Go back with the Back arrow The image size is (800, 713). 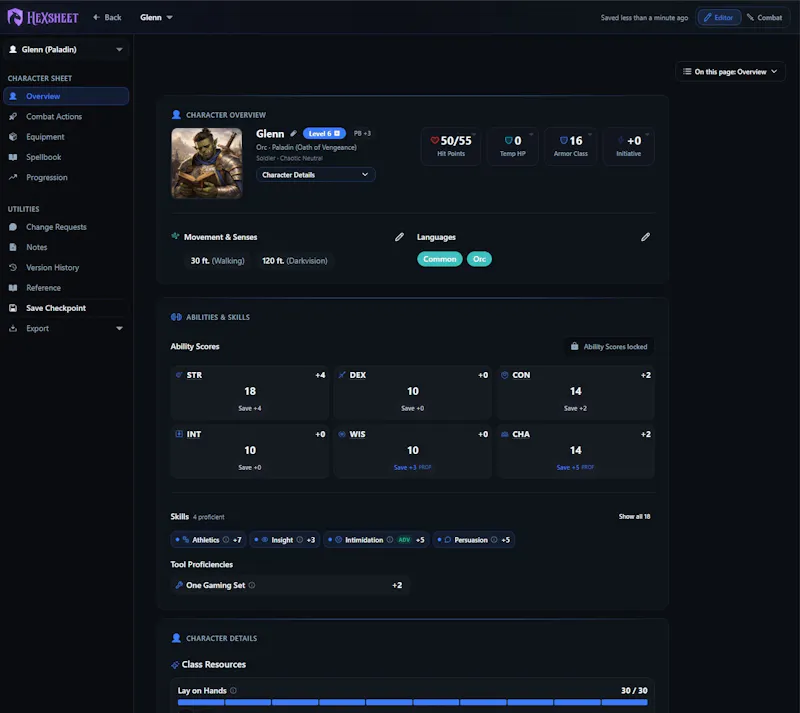coord(107,17)
